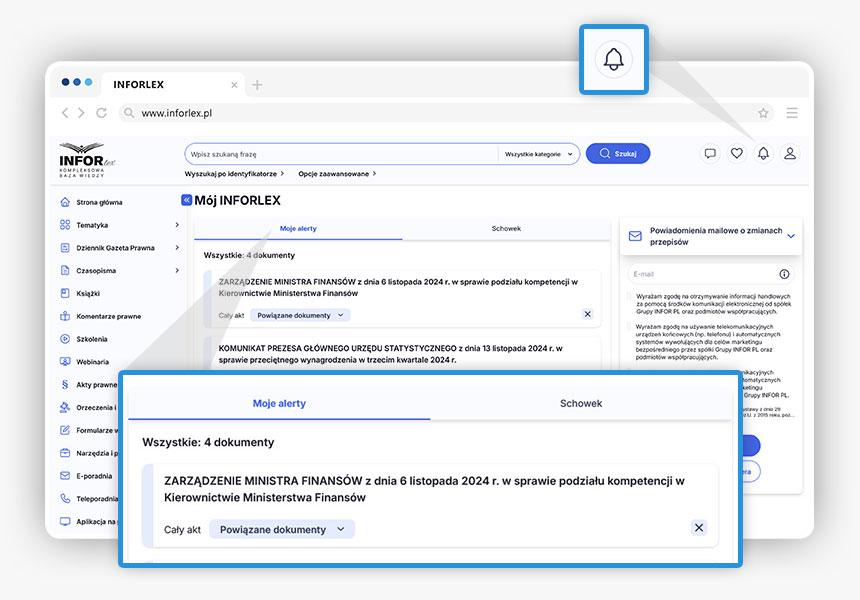860x600 pixels.
Task: Collapse the 'Powiadomienia mailowe' panel chevron
Action: [x=791, y=236]
